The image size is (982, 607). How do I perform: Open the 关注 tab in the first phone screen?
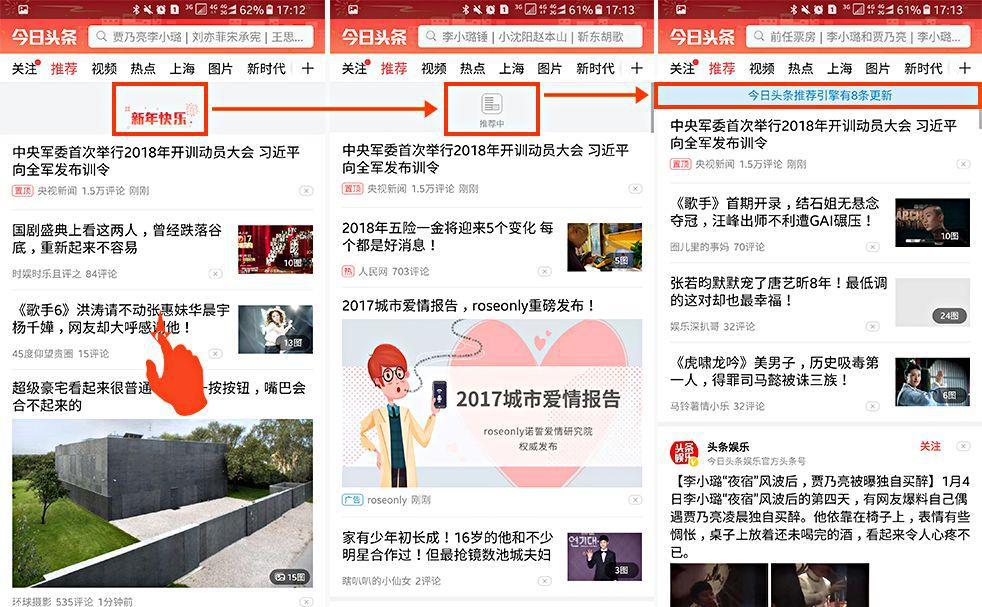pos(24,68)
